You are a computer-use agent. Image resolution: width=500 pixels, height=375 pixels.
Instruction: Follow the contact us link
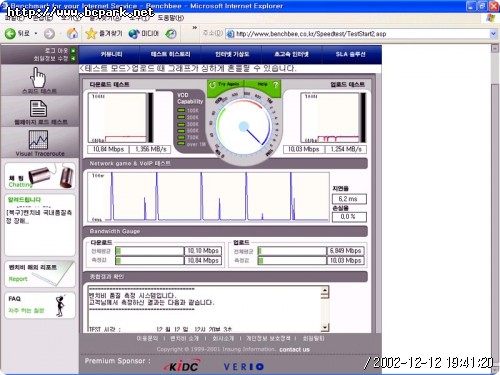(x=294, y=349)
